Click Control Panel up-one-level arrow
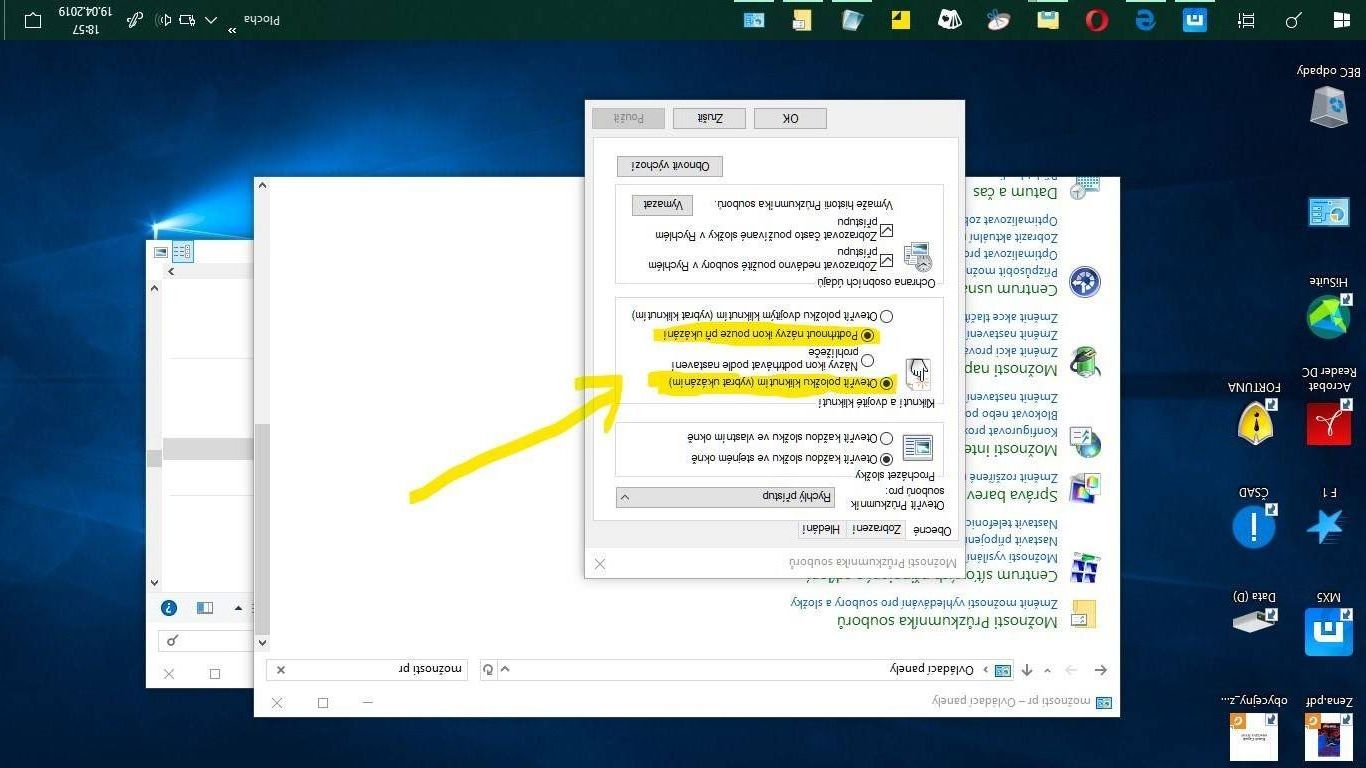The width and height of the screenshot is (1366, 768). [1028, 670]
